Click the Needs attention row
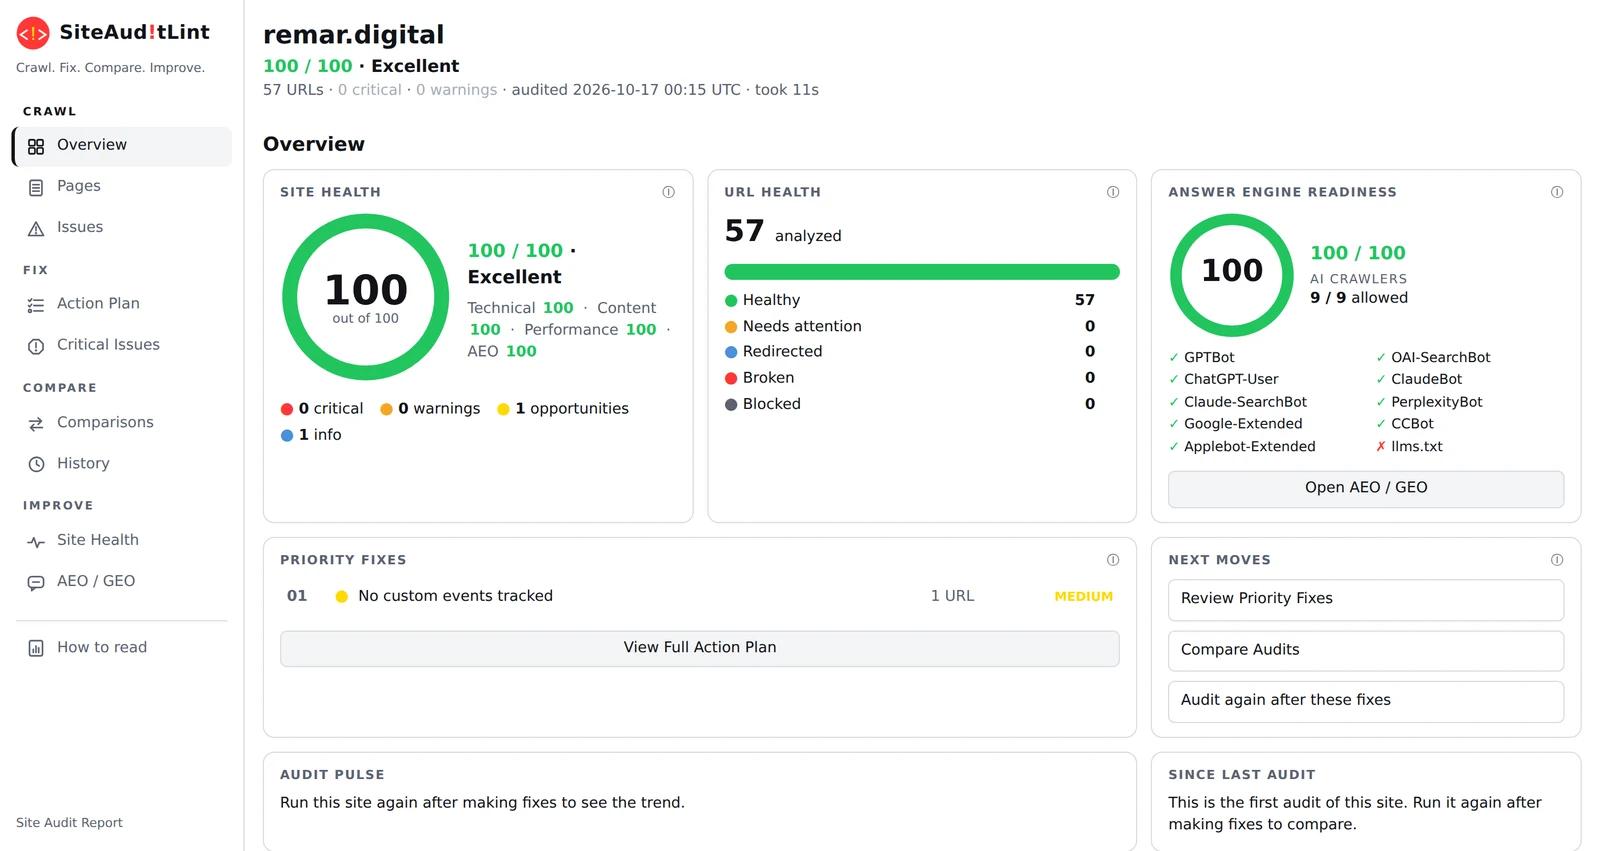This screenshot has width=1600, height=851. [910, 326]
